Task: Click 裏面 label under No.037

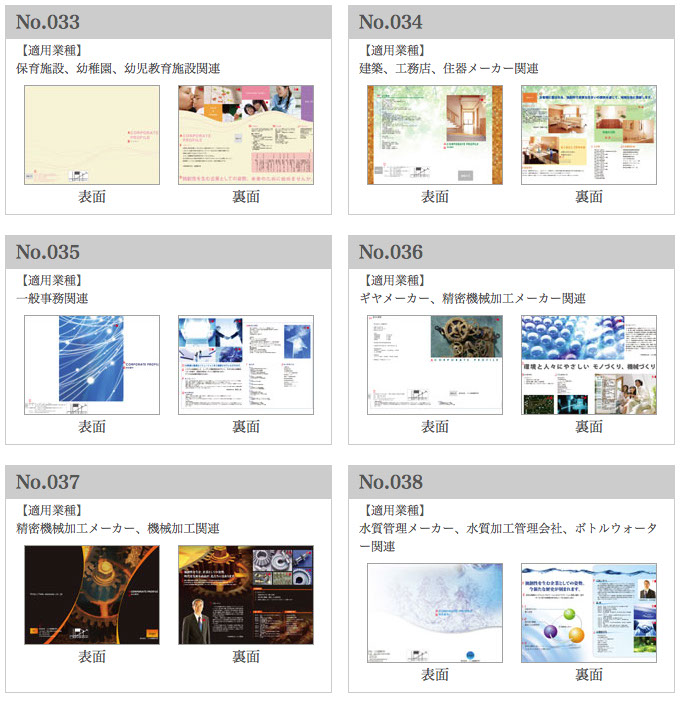Action: tap(246, 657)
